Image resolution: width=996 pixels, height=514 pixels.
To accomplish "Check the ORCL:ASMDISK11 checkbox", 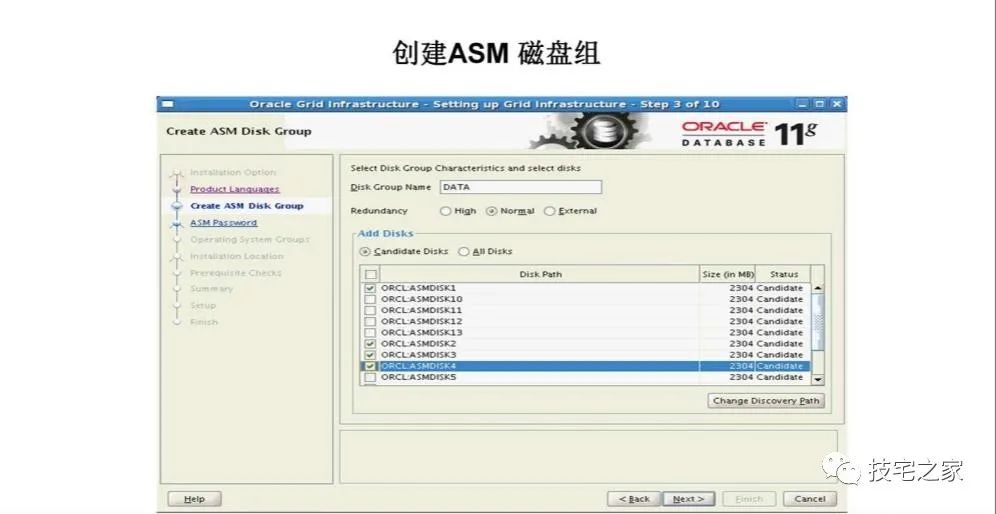I will 370,311.
